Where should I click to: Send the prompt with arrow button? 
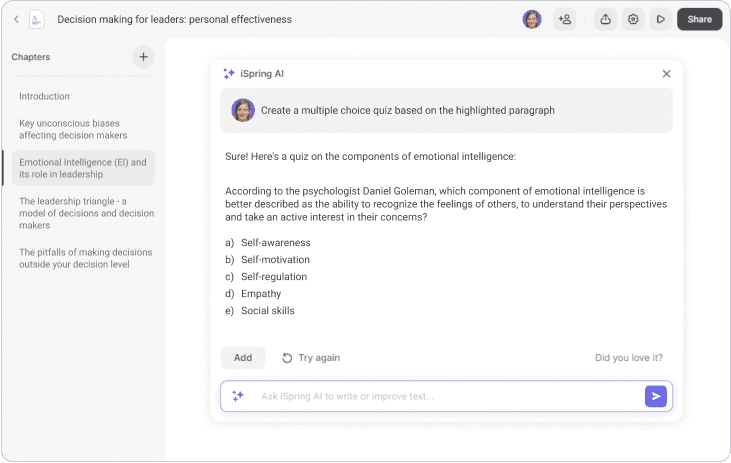[x=656, y=396]
